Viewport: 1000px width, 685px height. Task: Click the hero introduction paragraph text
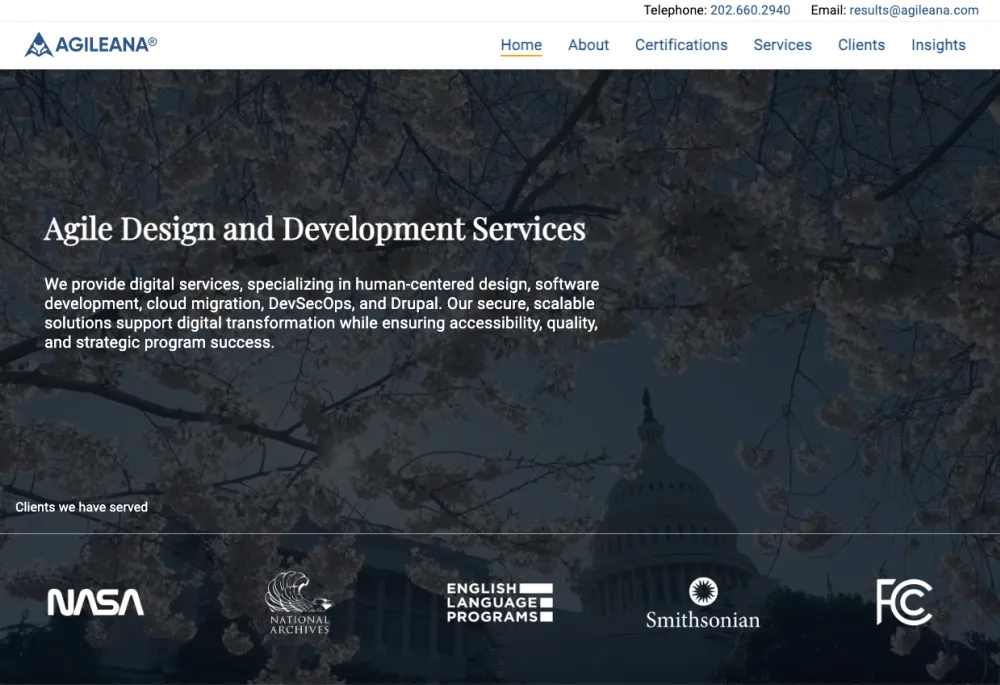(x=322, y=312)
